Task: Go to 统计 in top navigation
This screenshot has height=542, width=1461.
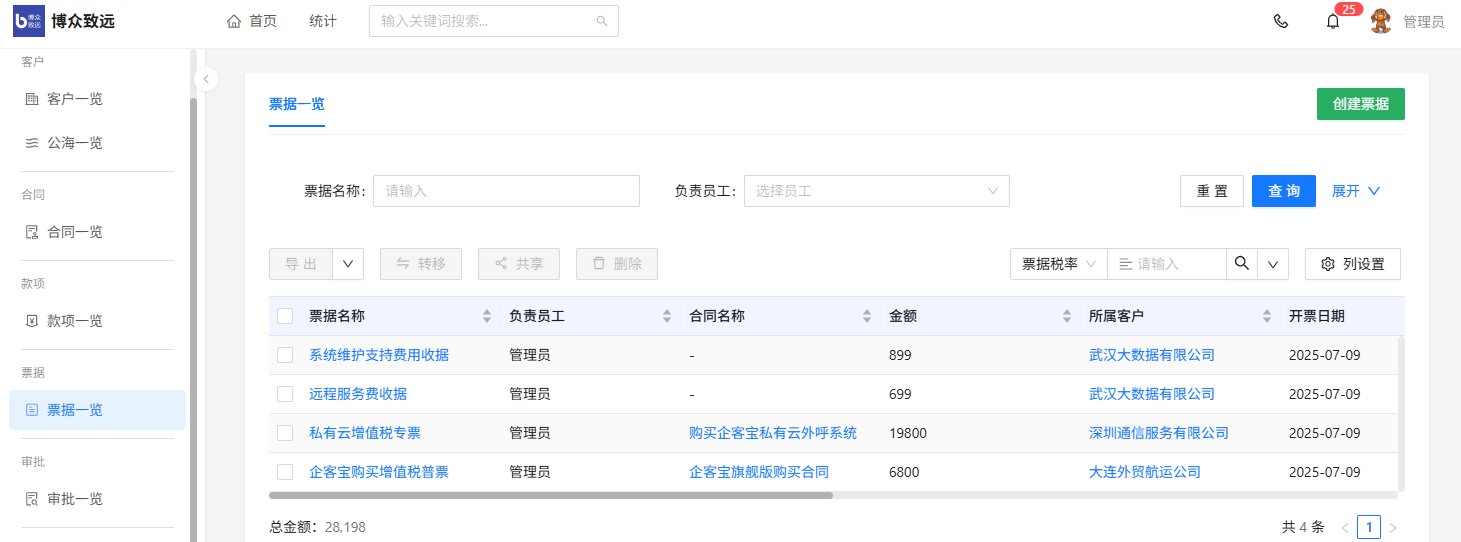Action: click(323, 21)
